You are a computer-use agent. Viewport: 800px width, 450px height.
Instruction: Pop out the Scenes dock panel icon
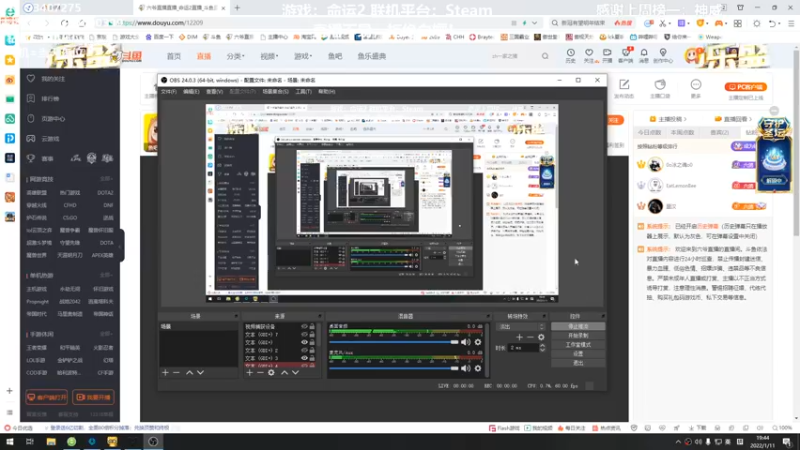click(x=236, y=316)
